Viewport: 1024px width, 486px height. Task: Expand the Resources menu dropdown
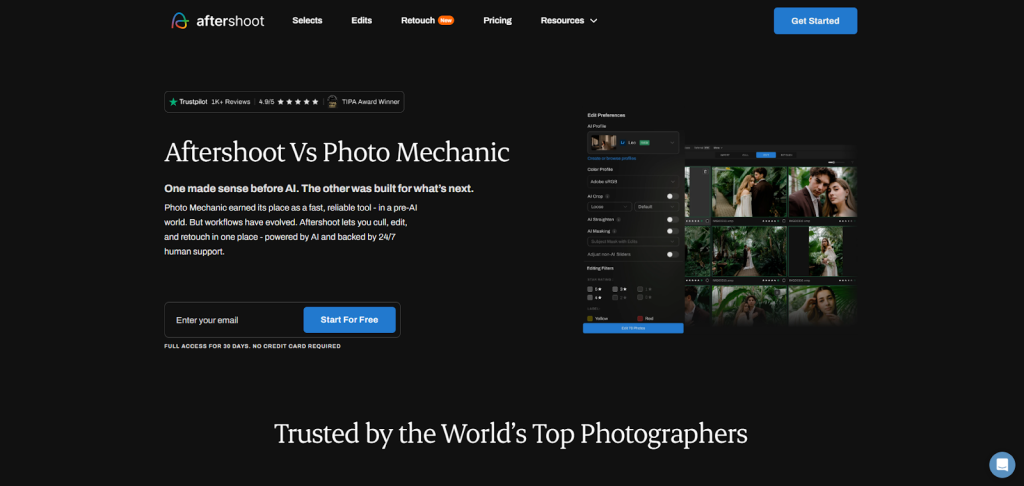click(x=568, y=20)
